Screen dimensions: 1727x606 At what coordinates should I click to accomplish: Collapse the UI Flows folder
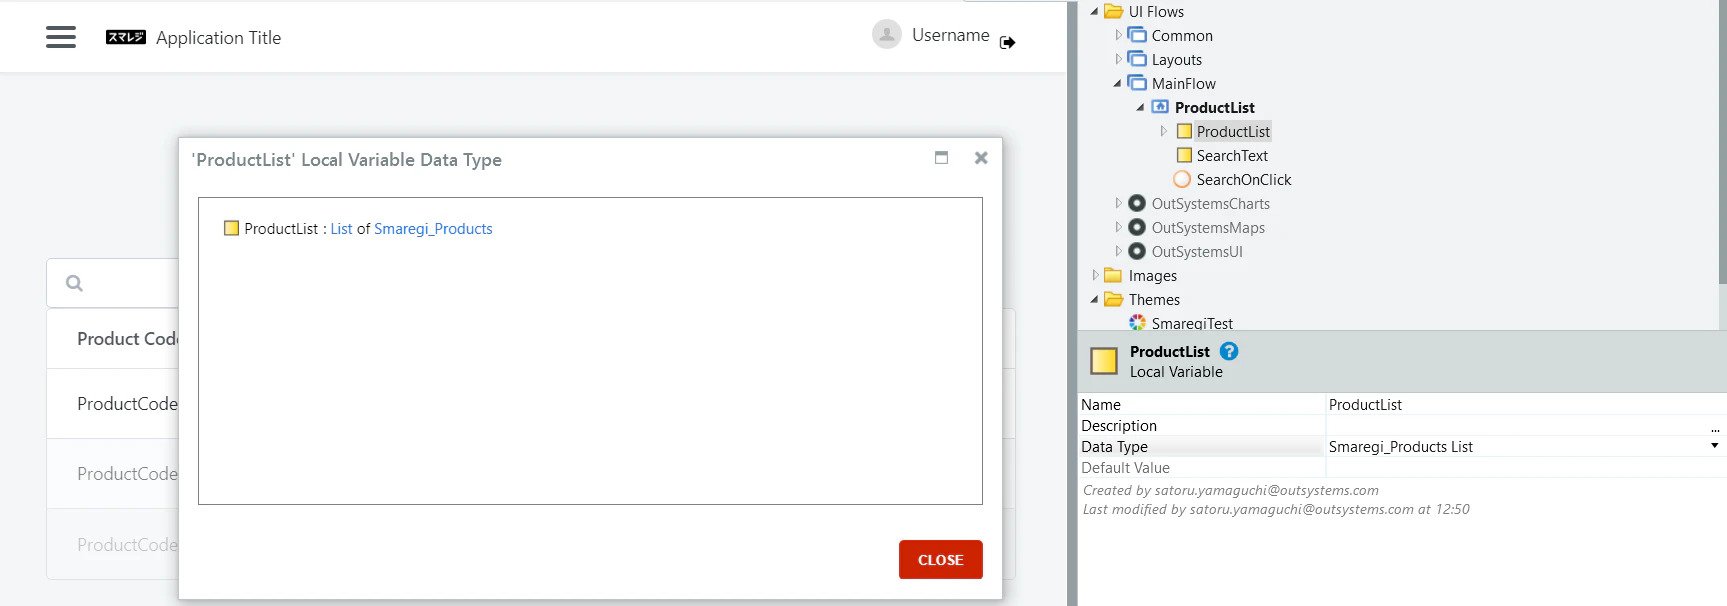click(x=1094, y=12)
